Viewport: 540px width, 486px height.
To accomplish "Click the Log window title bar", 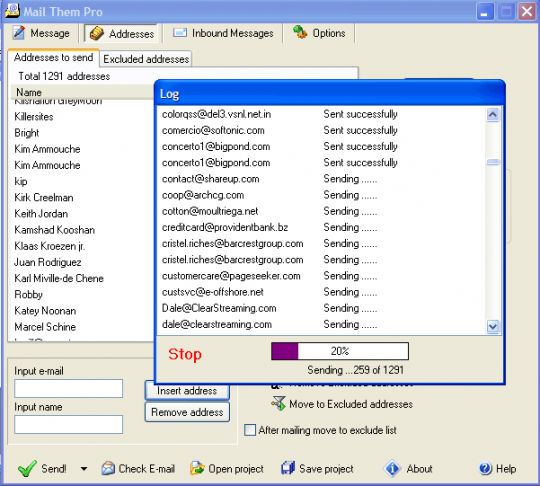I will click(330, 93).
